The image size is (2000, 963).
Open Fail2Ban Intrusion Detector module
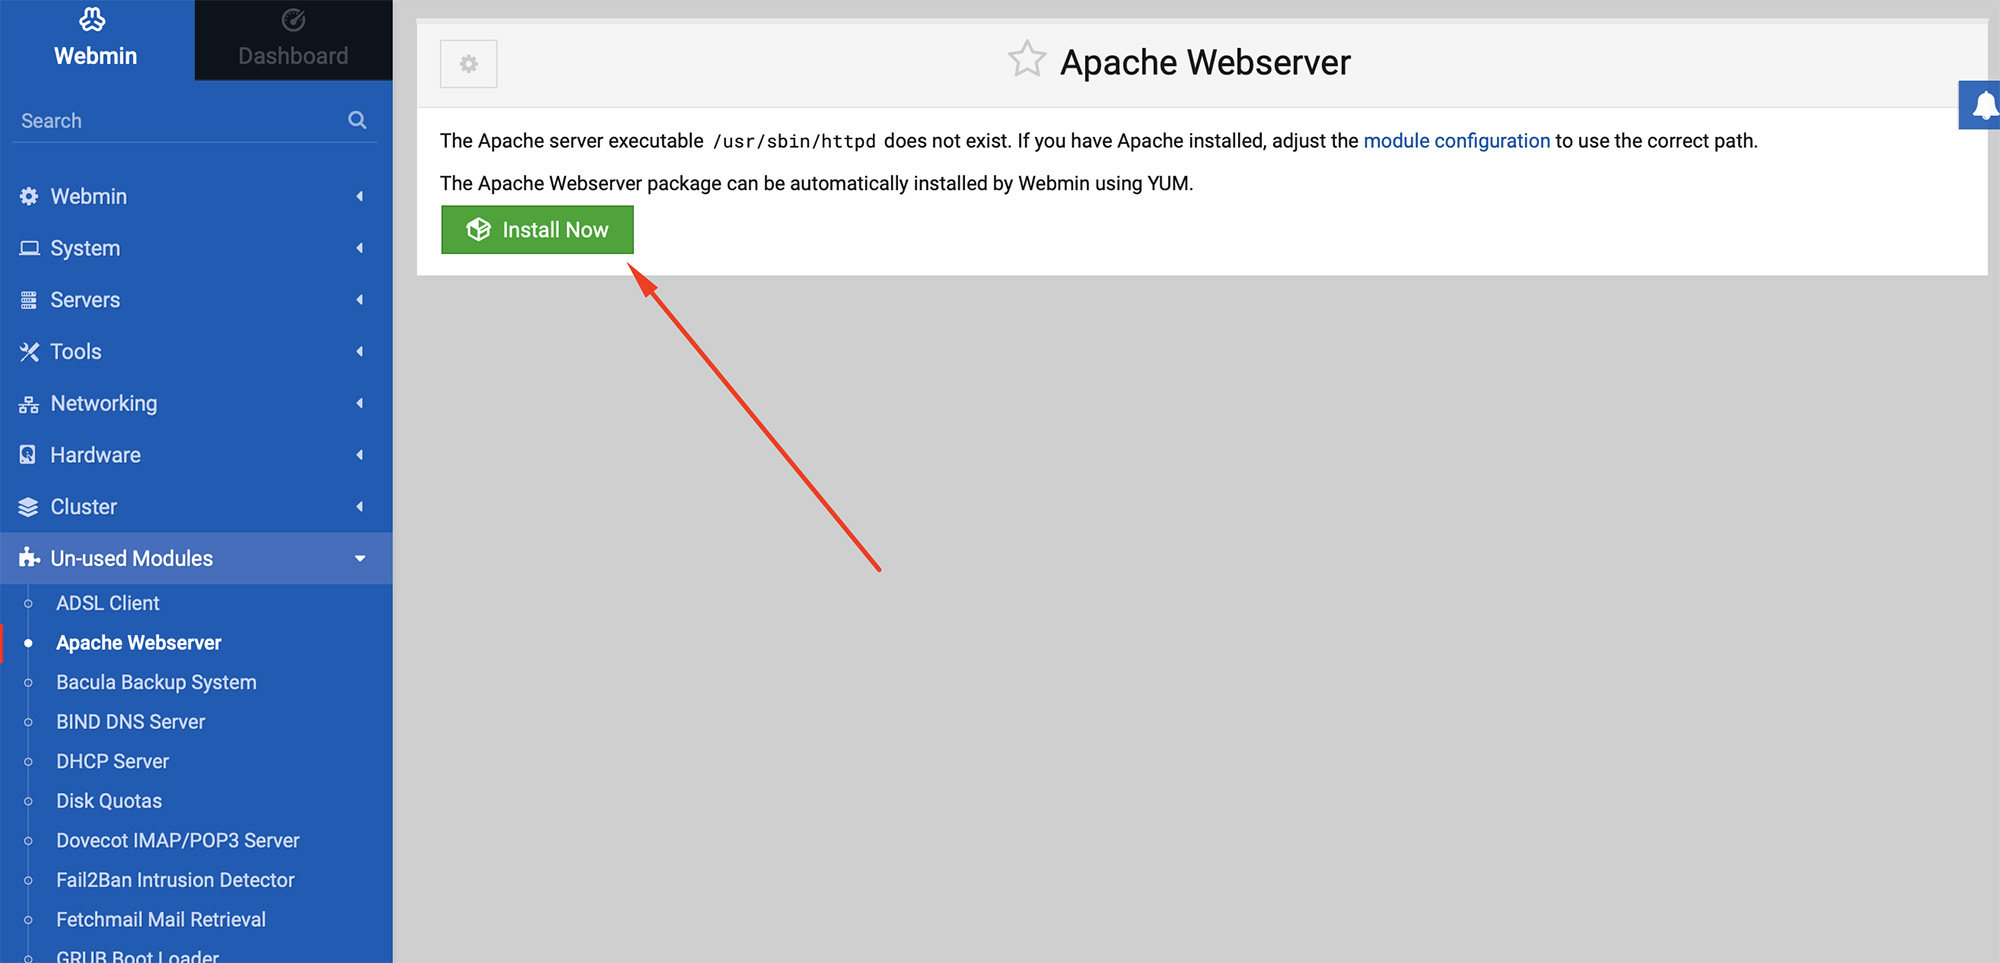tap(175, 880)
